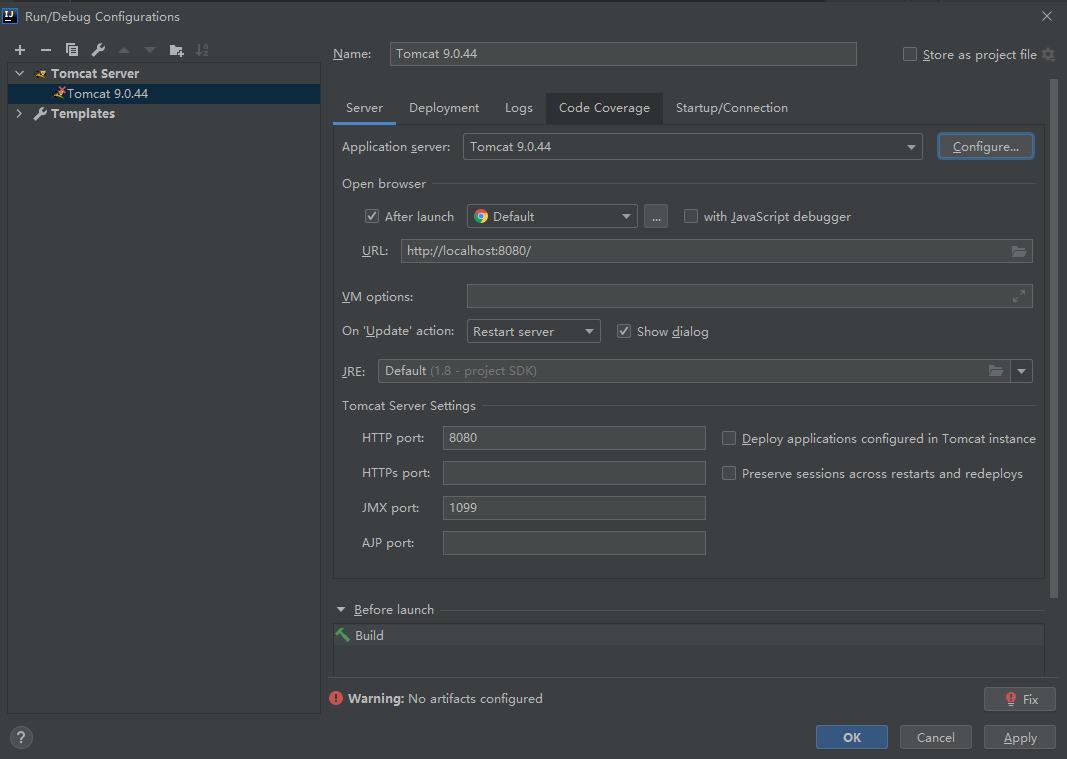Switch to the Deployment tab

coord(444,108)
